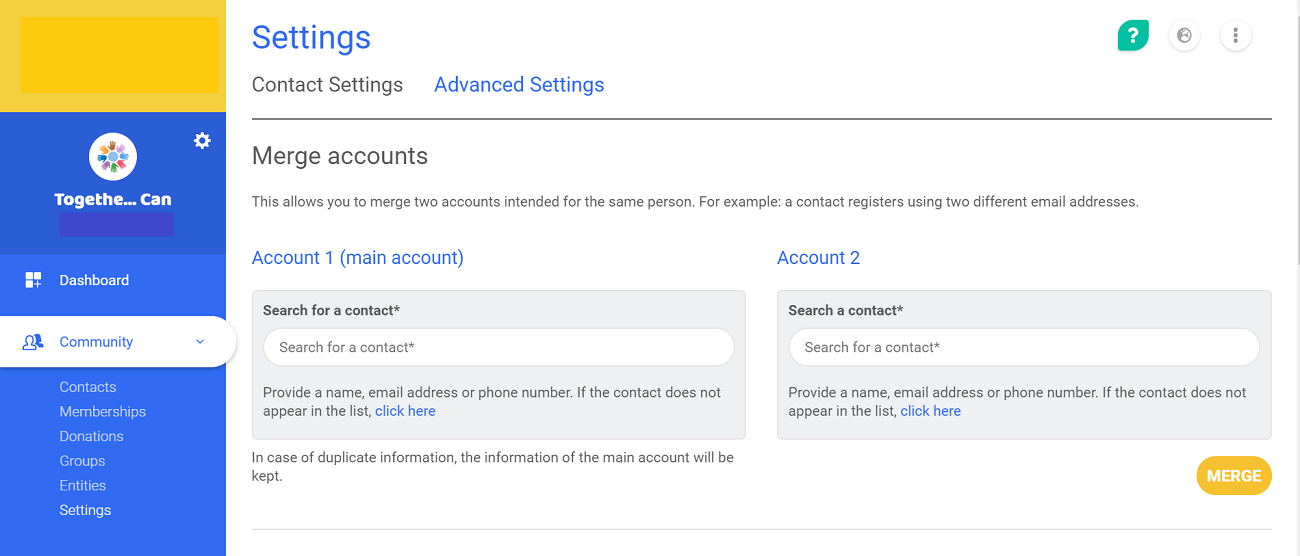1300x556 pixels.
Task: Switch to Advanced Settings tab
Action: coord(519,85)
